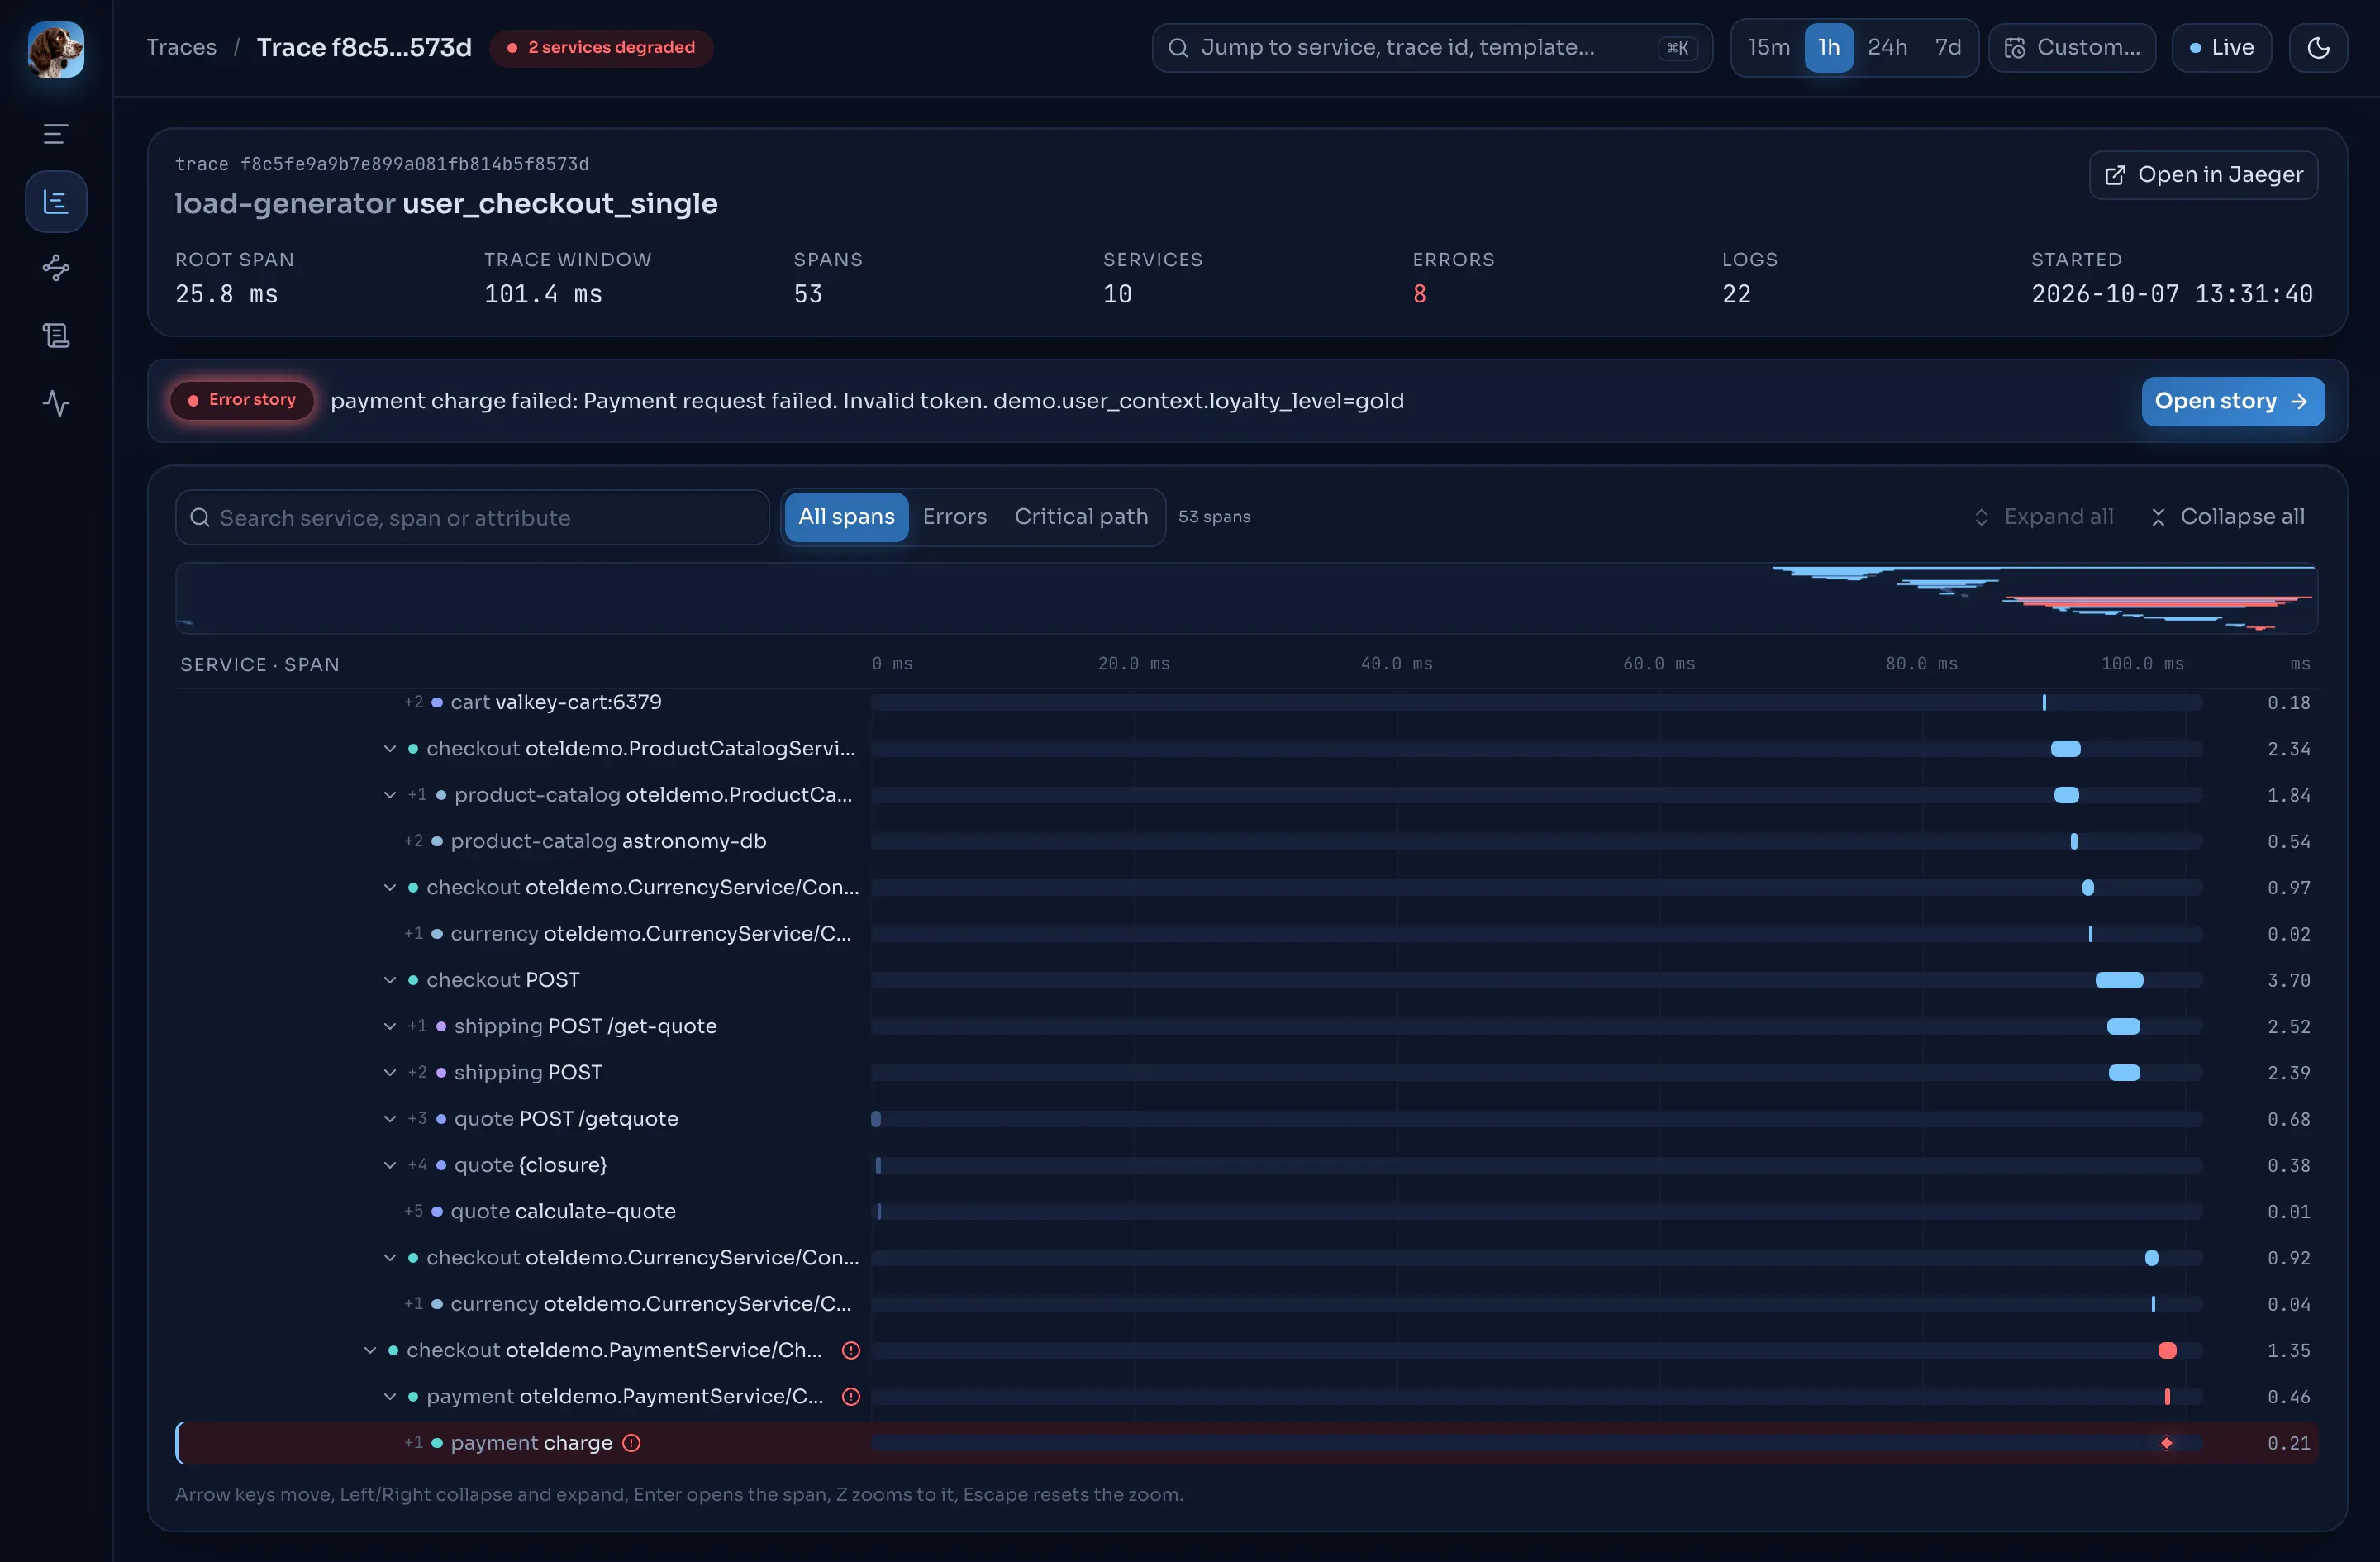Click Expand all
This screenshot has height=1562, width=2380.
pyautogui.click(x=2043, y=517)
